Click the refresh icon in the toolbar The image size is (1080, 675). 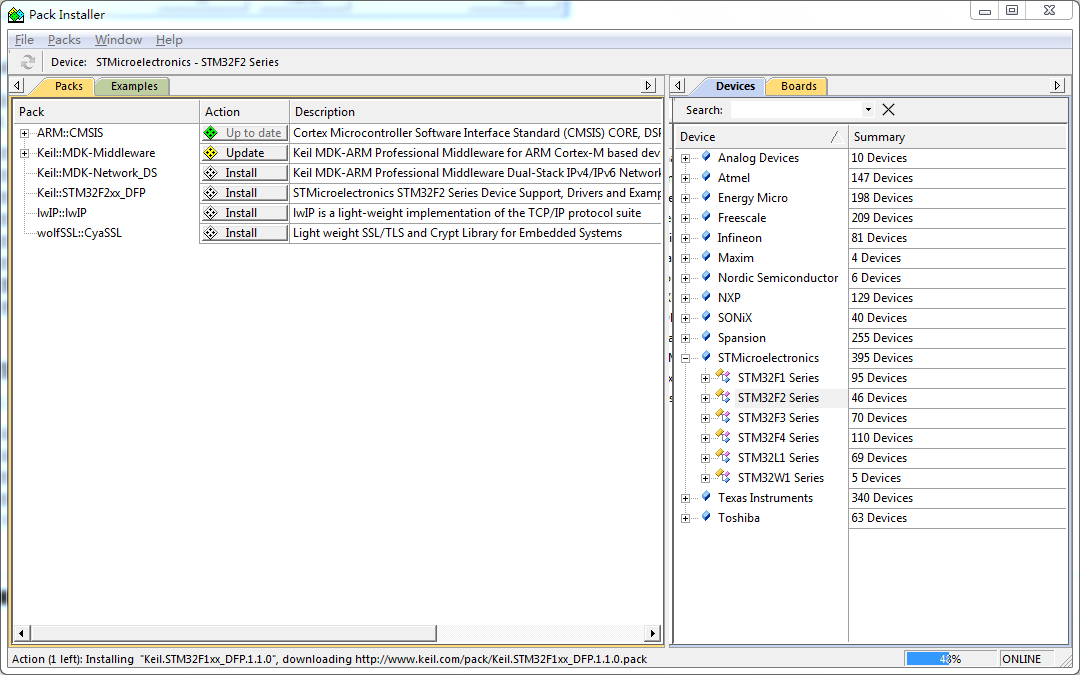(28, 62)
